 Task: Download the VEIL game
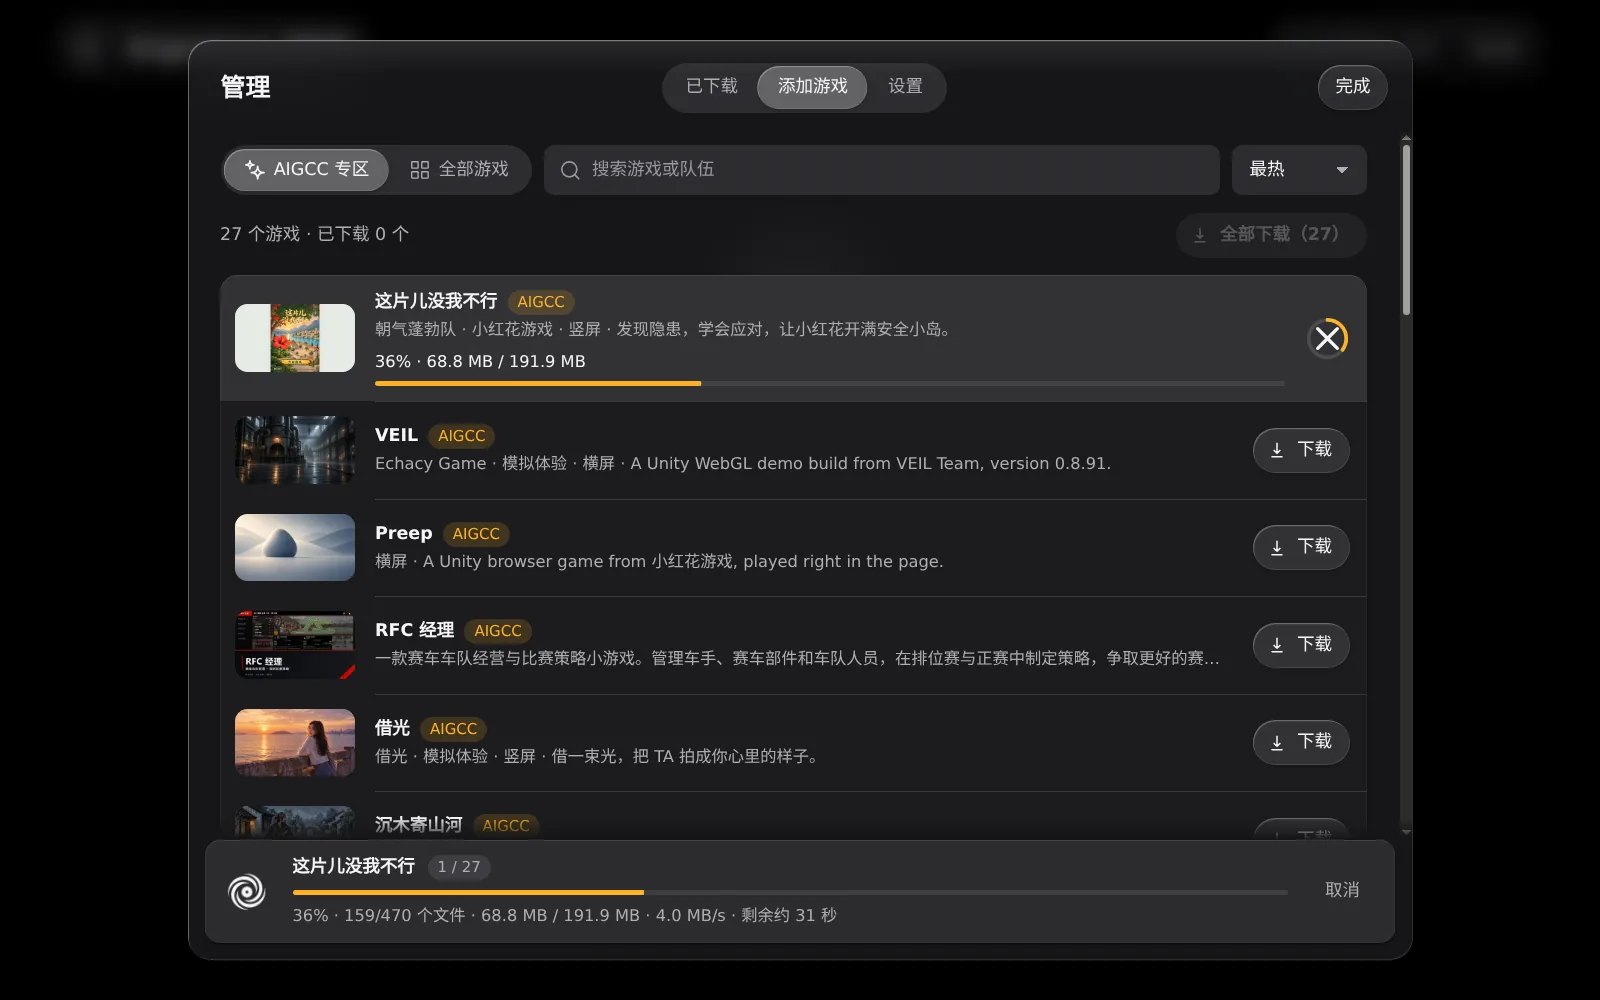pos(1301,450)
